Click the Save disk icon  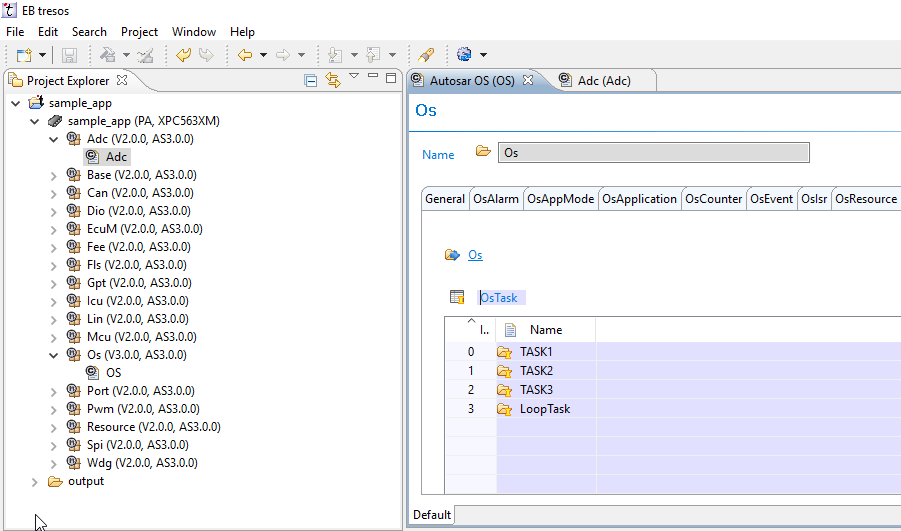click(x=70, y=55)
